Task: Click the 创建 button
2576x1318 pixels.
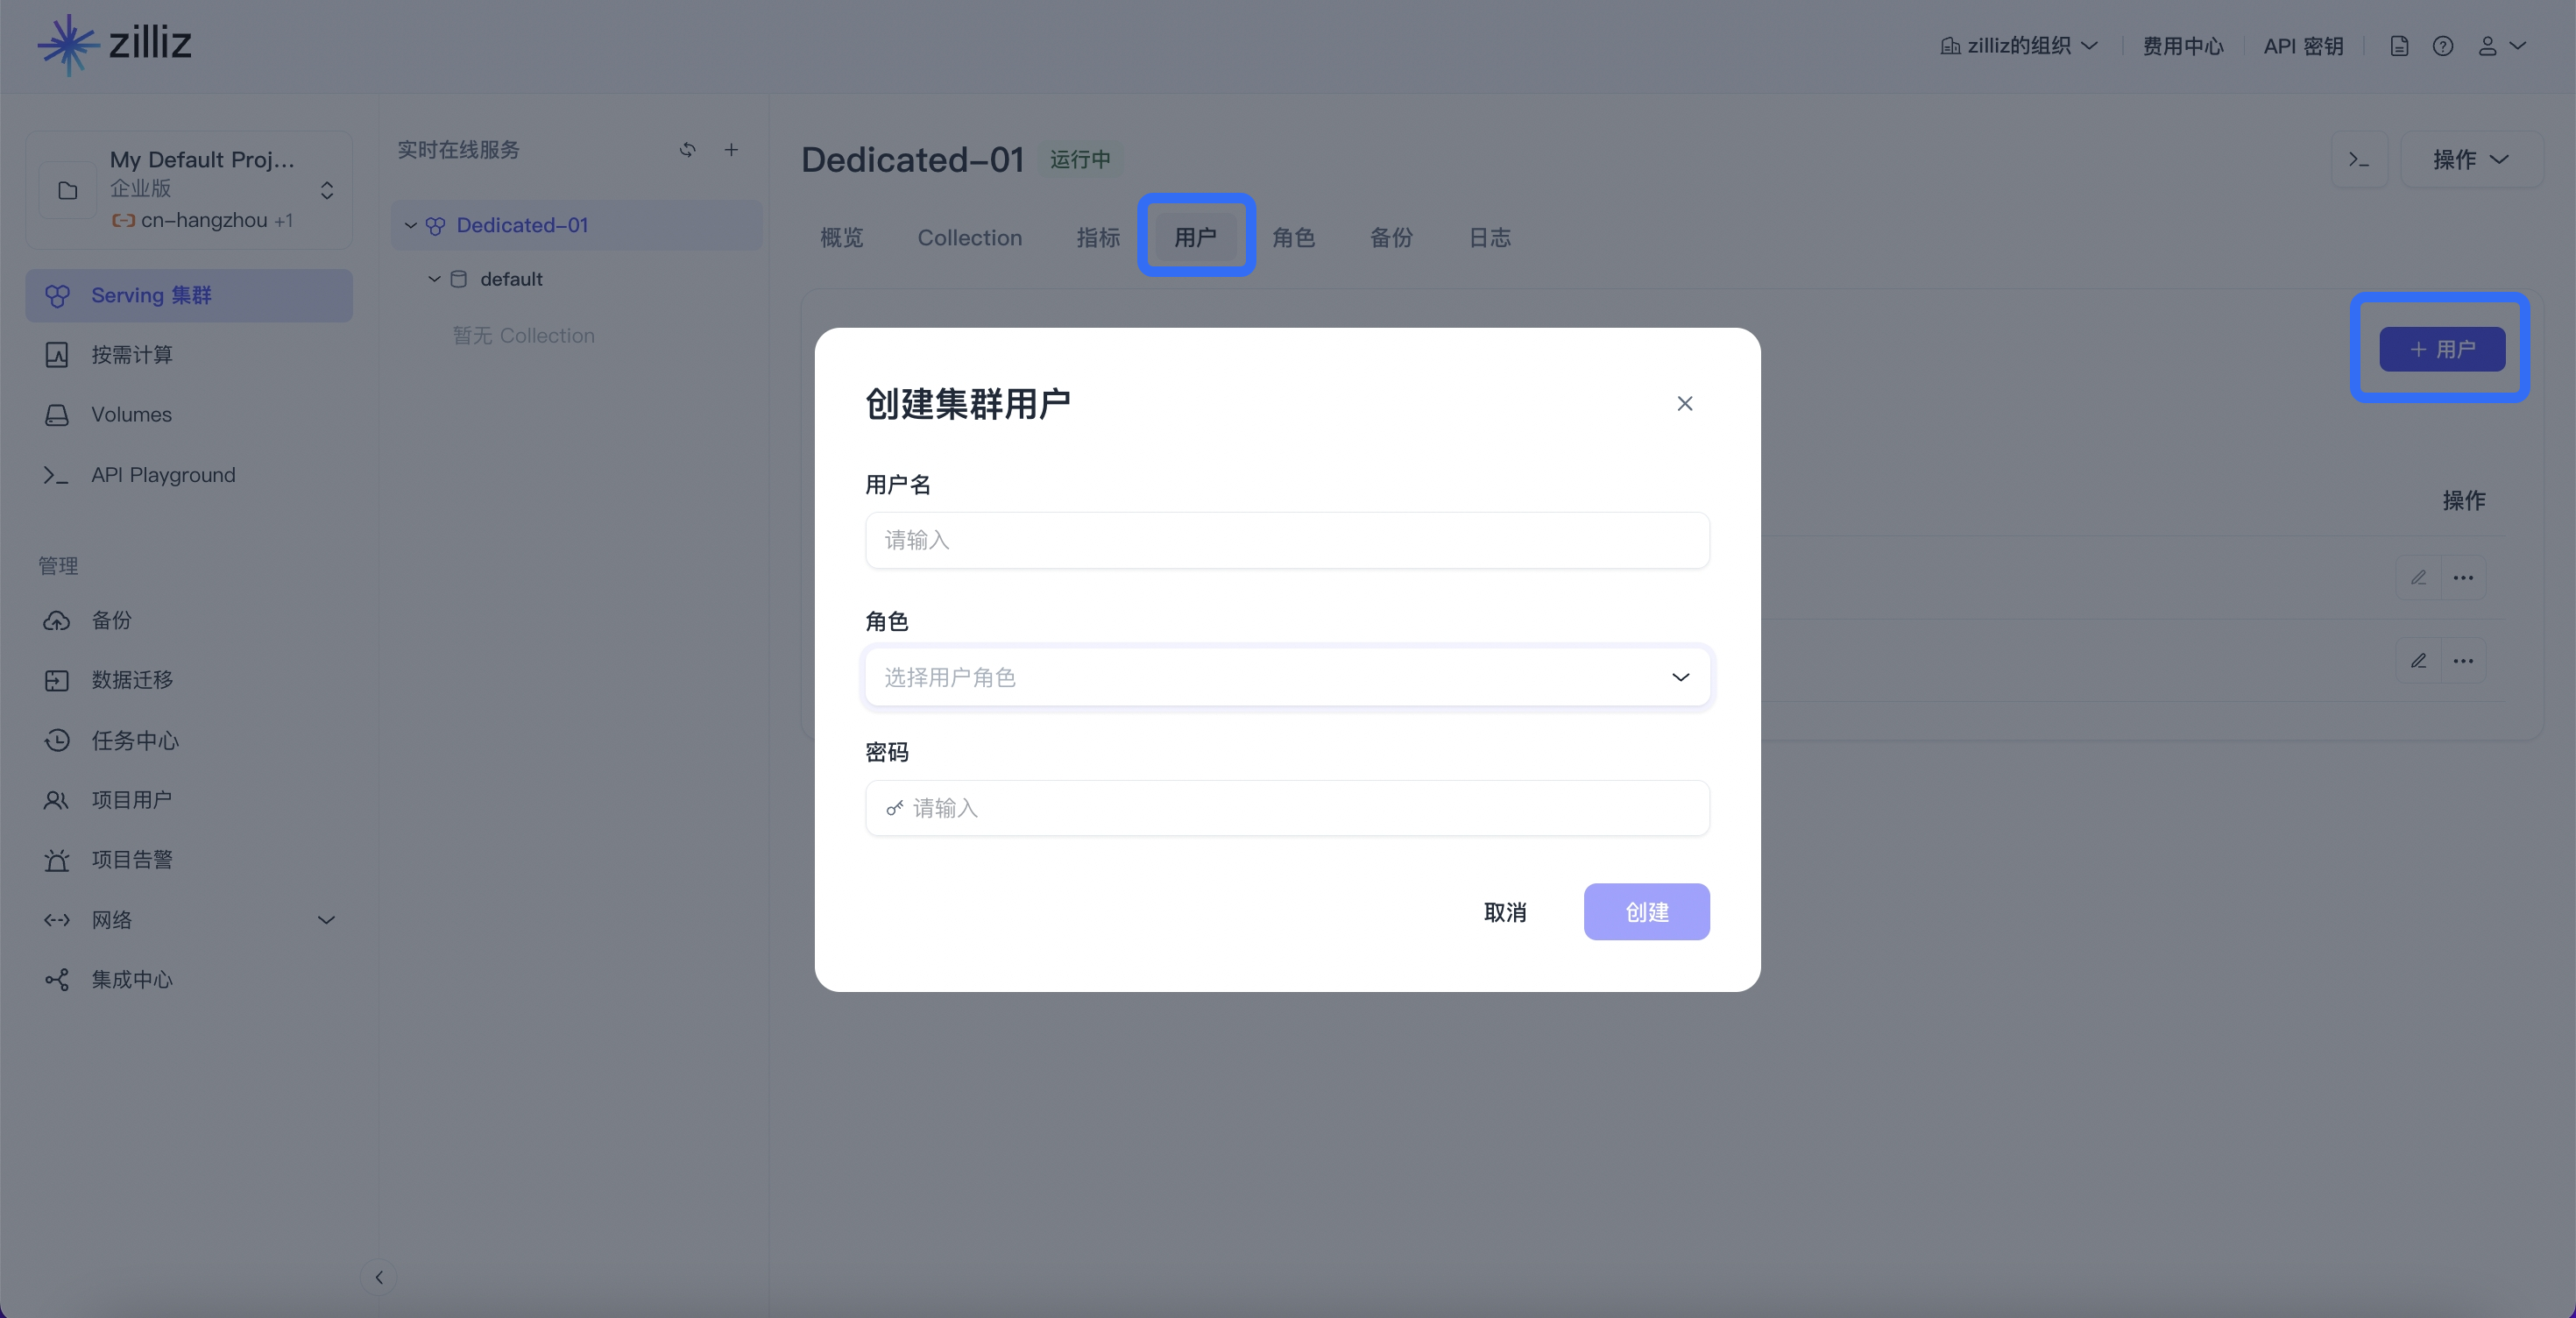Action: pos(1646,912)
